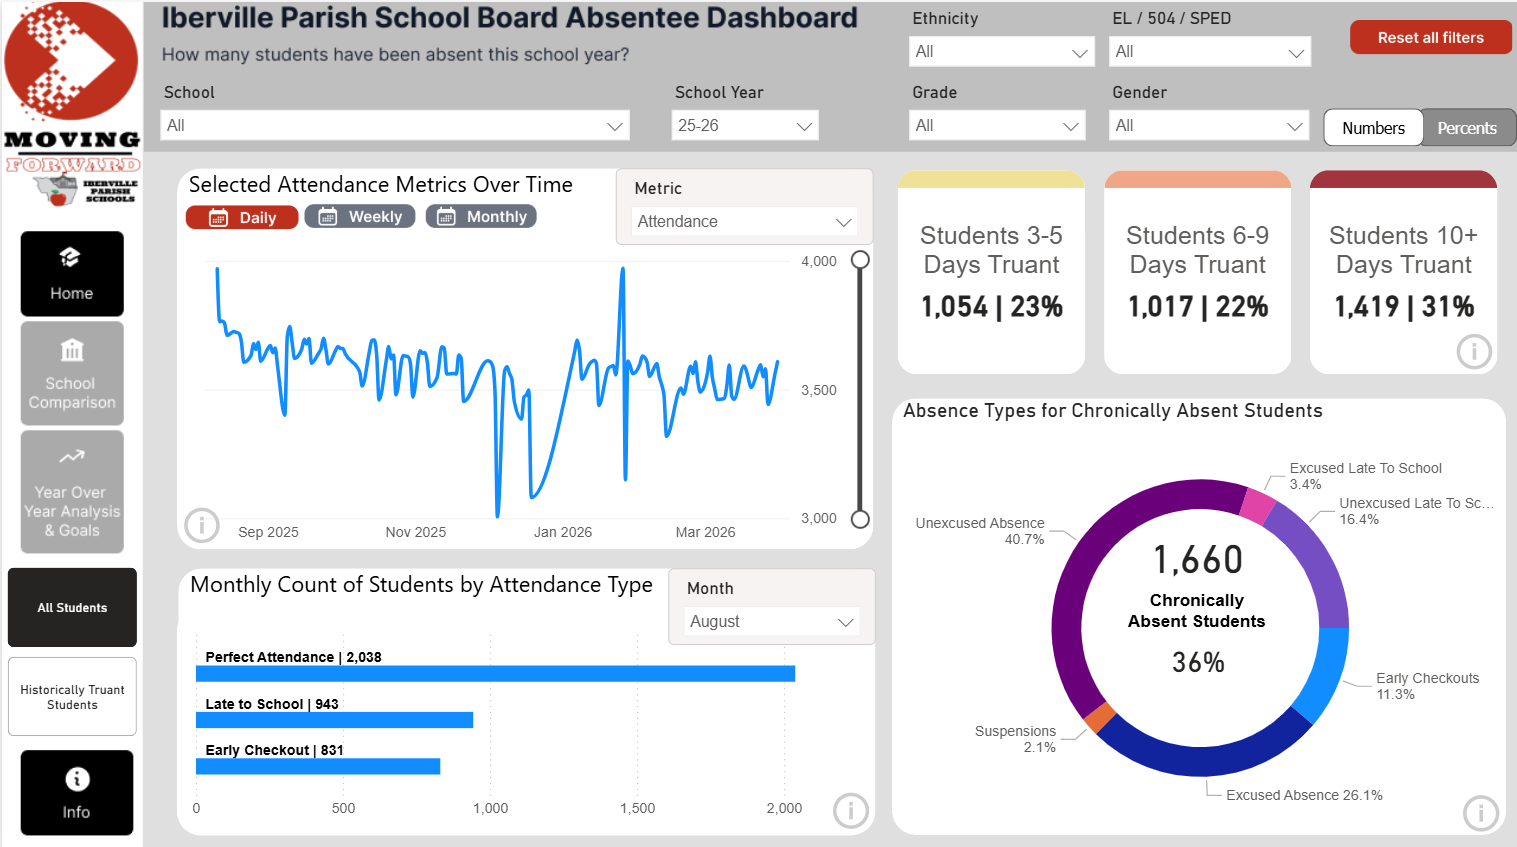Open the Grade filter dropdown
Screen dimensions: 1517x847
997,125
